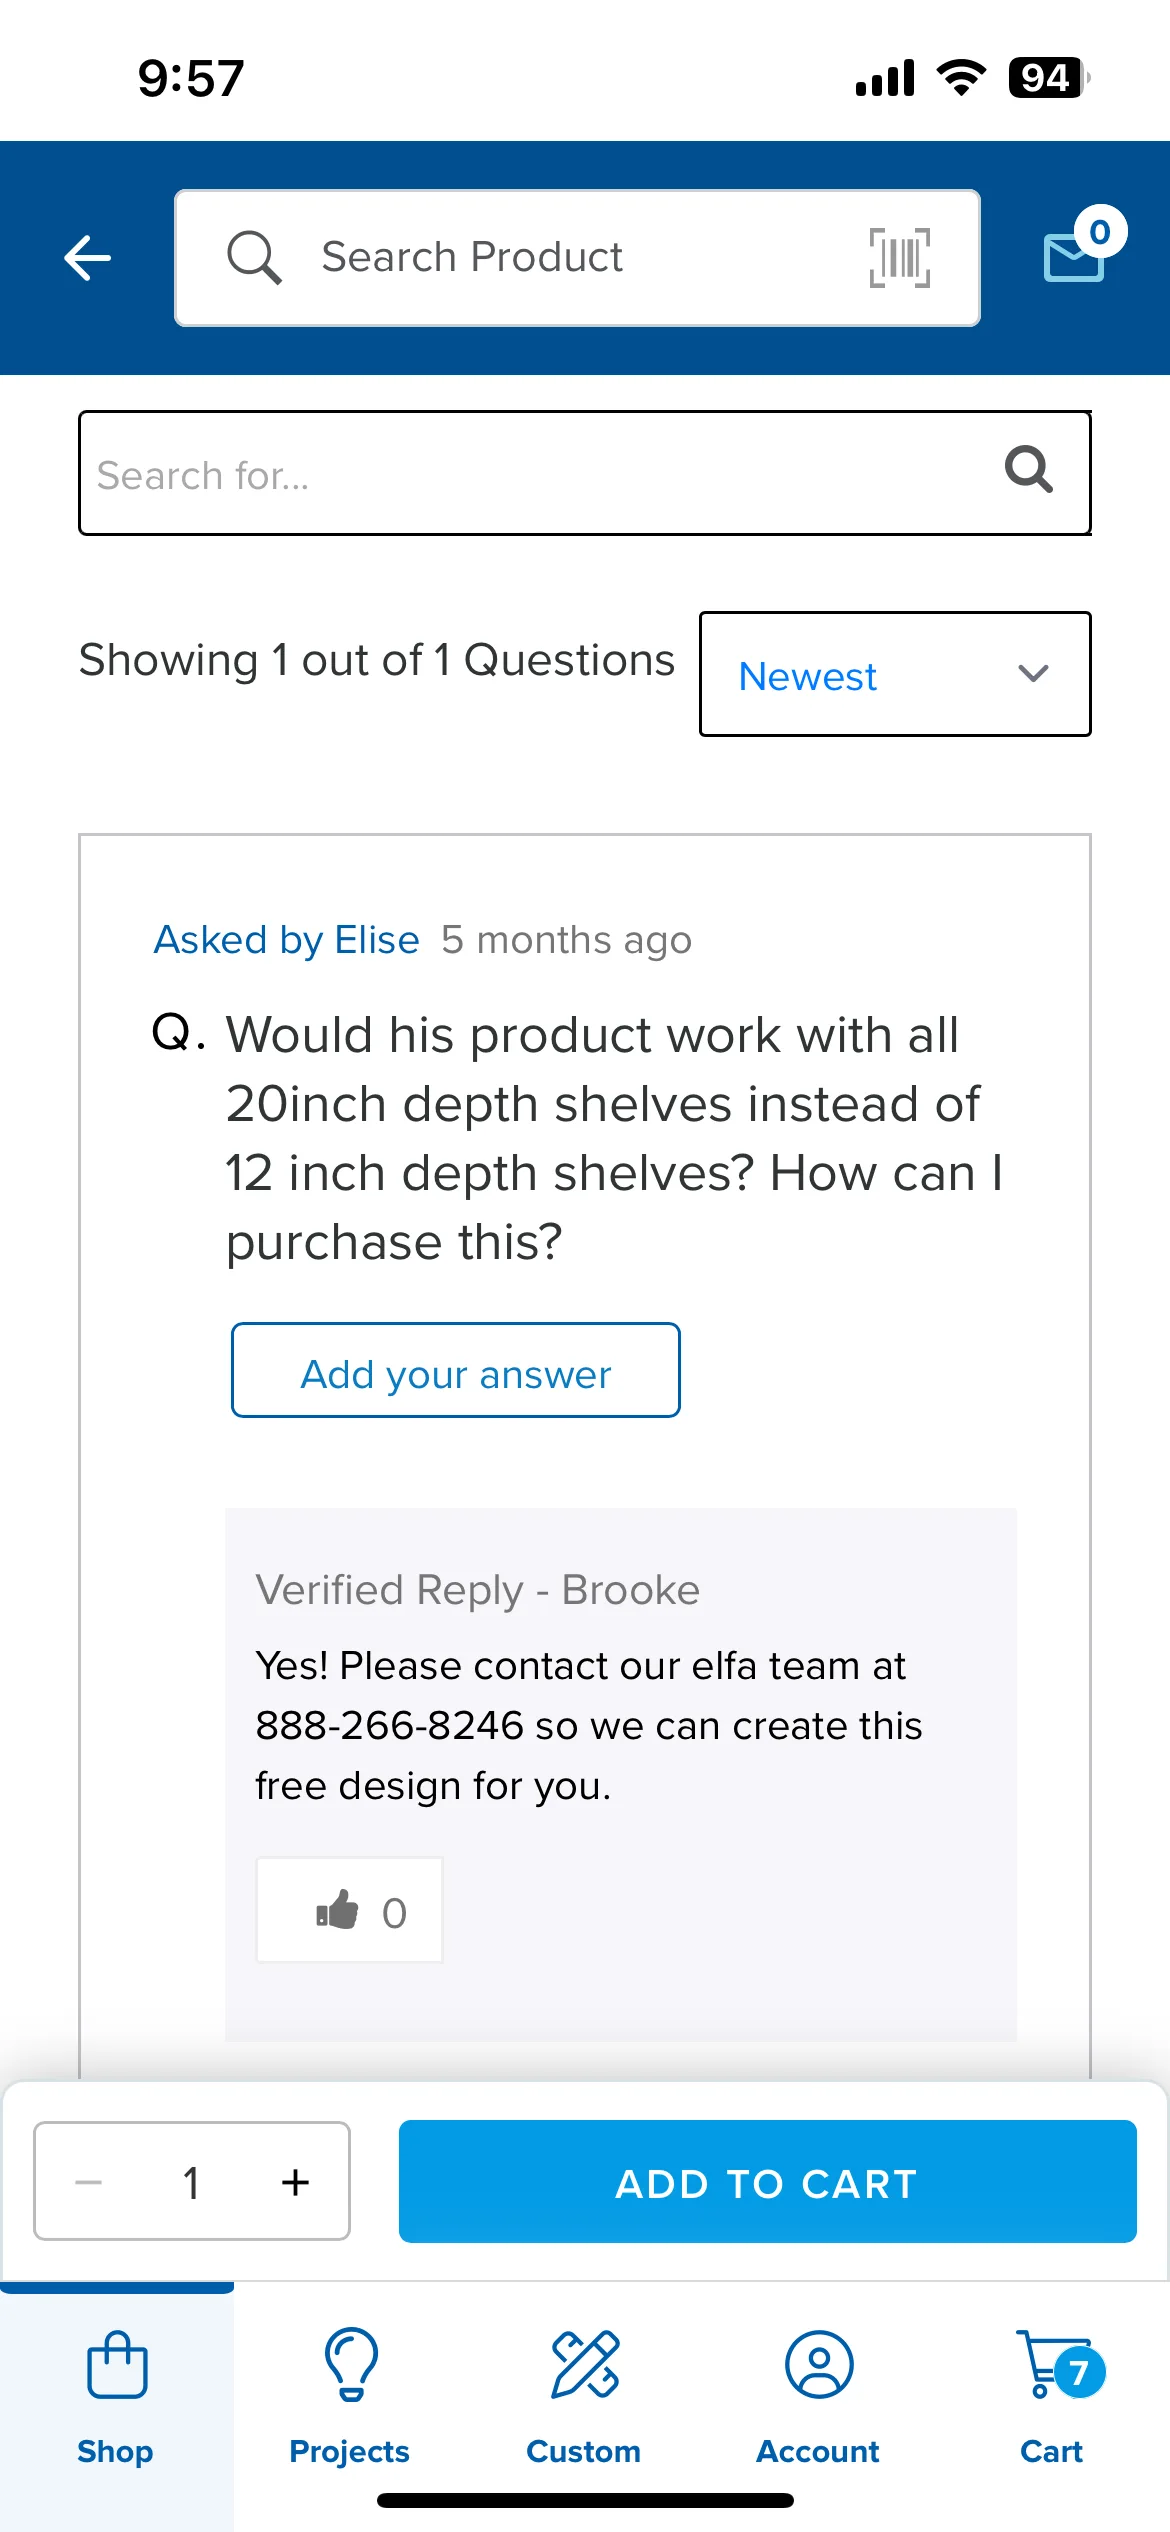Open the Cart tab with 7 items
The height and width of the screenshot is (2532, 1170).
click(x=1052, y=2398)
